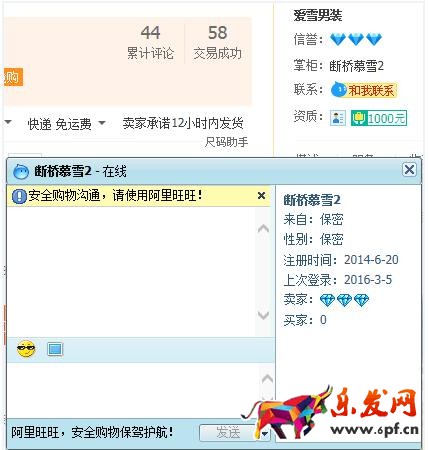Click the 发送 send button
429x450 pixels.
click(229, 433)
